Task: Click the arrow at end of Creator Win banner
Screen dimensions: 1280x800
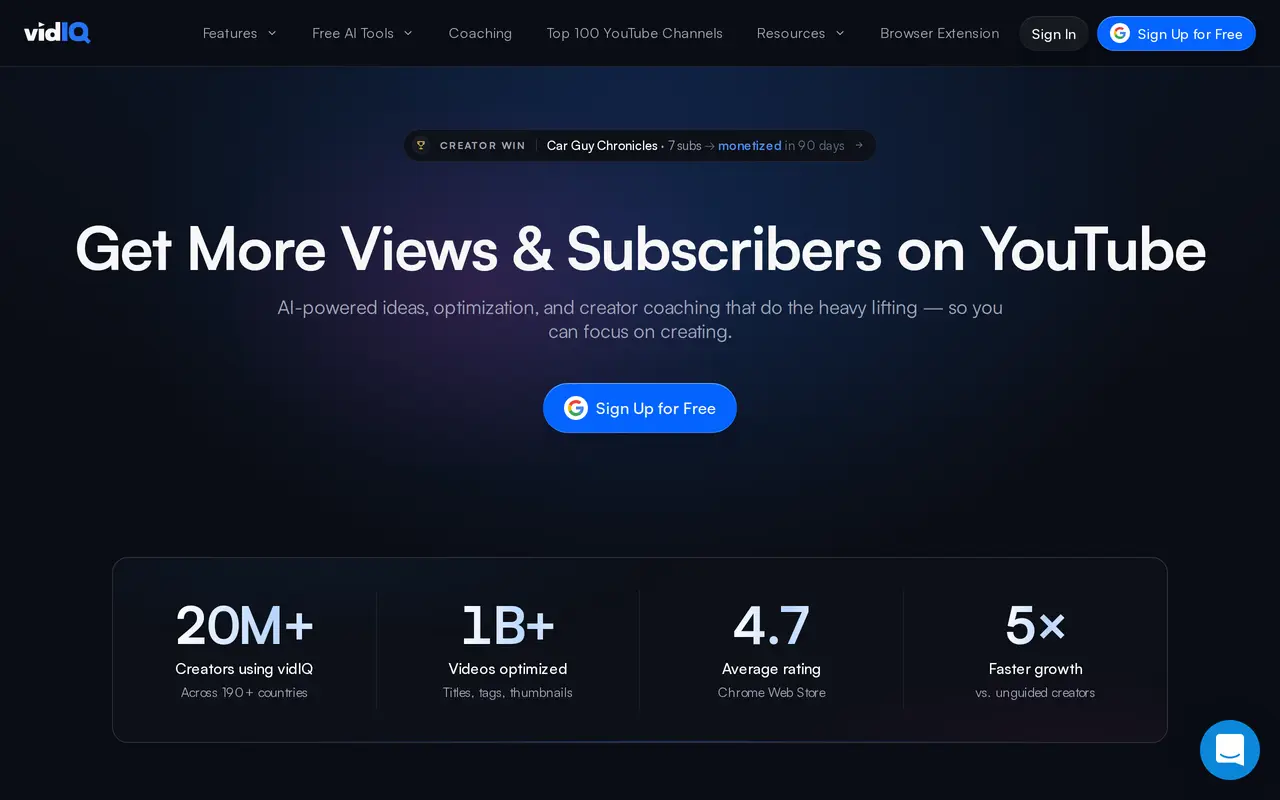Action: pyautogui.click(x=858, y=145)
